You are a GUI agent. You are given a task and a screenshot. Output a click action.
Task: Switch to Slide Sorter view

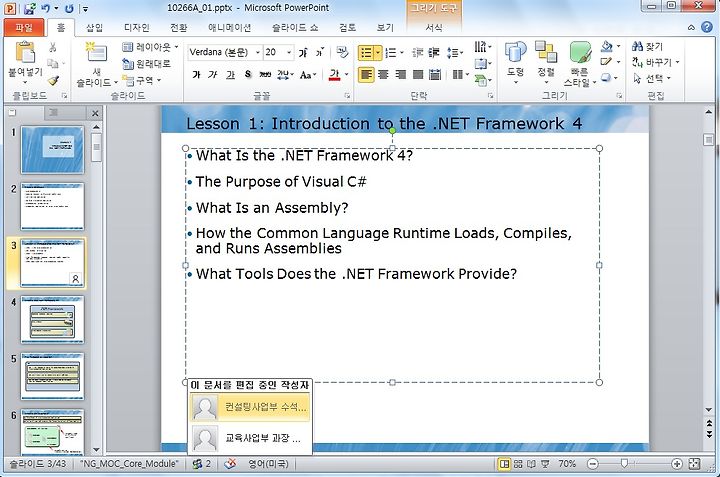pyautogui.click(x=518, y=464)
